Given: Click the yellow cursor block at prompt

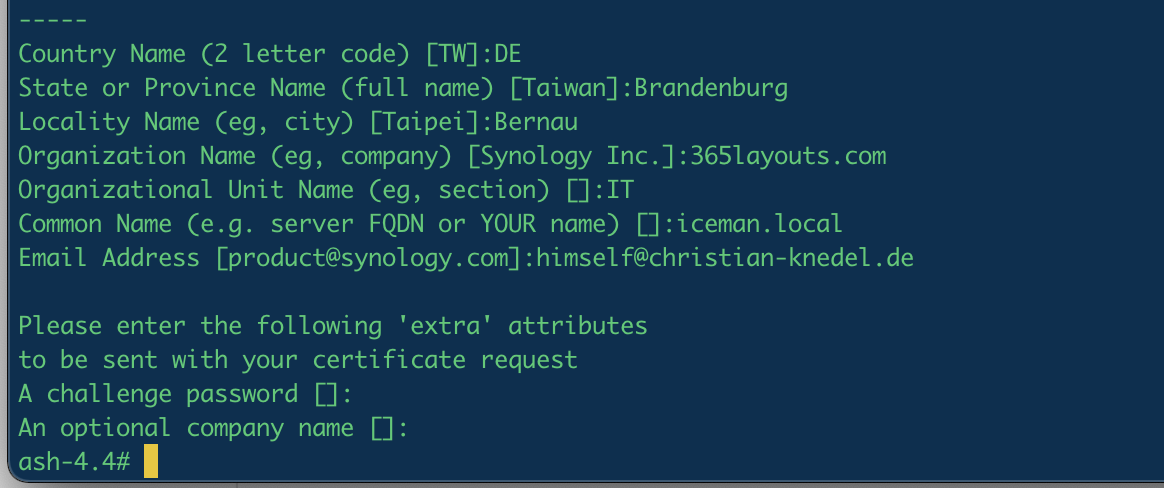Looking at the screenshot, I should [151, 461].
